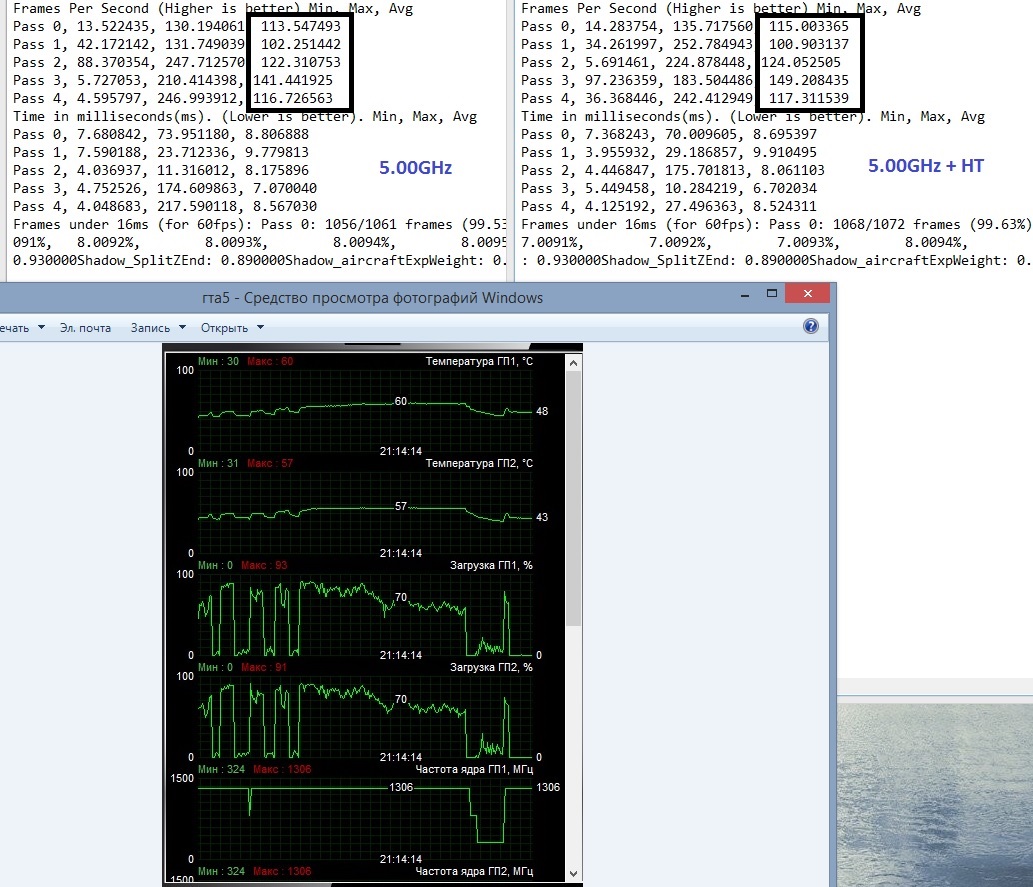The width and height of the screenshot is (1033, 887).
Task: Open the Открыть dropdown menu
Action: pyautogui.click(x=231, y=327)
